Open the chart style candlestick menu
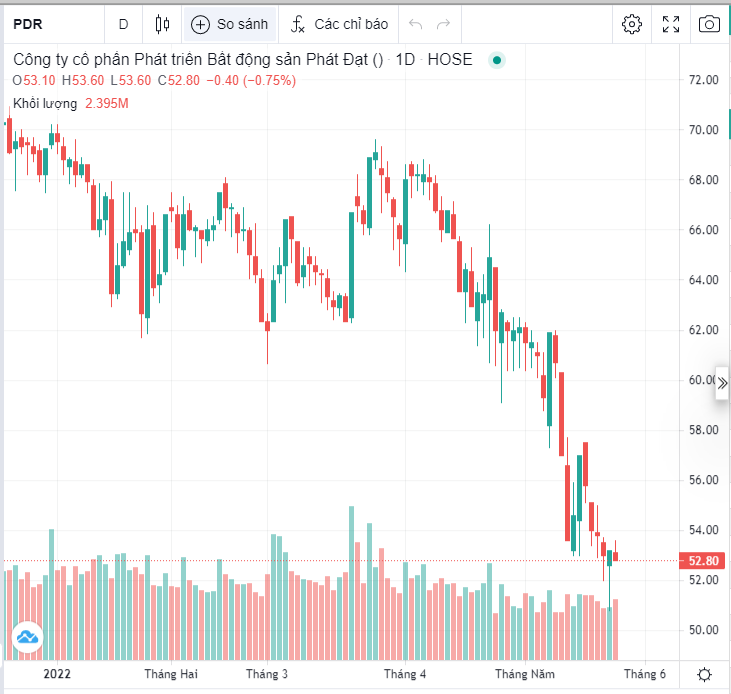This screenshot has width=731, height=694. pyautogui.click(x=163, y=24)
